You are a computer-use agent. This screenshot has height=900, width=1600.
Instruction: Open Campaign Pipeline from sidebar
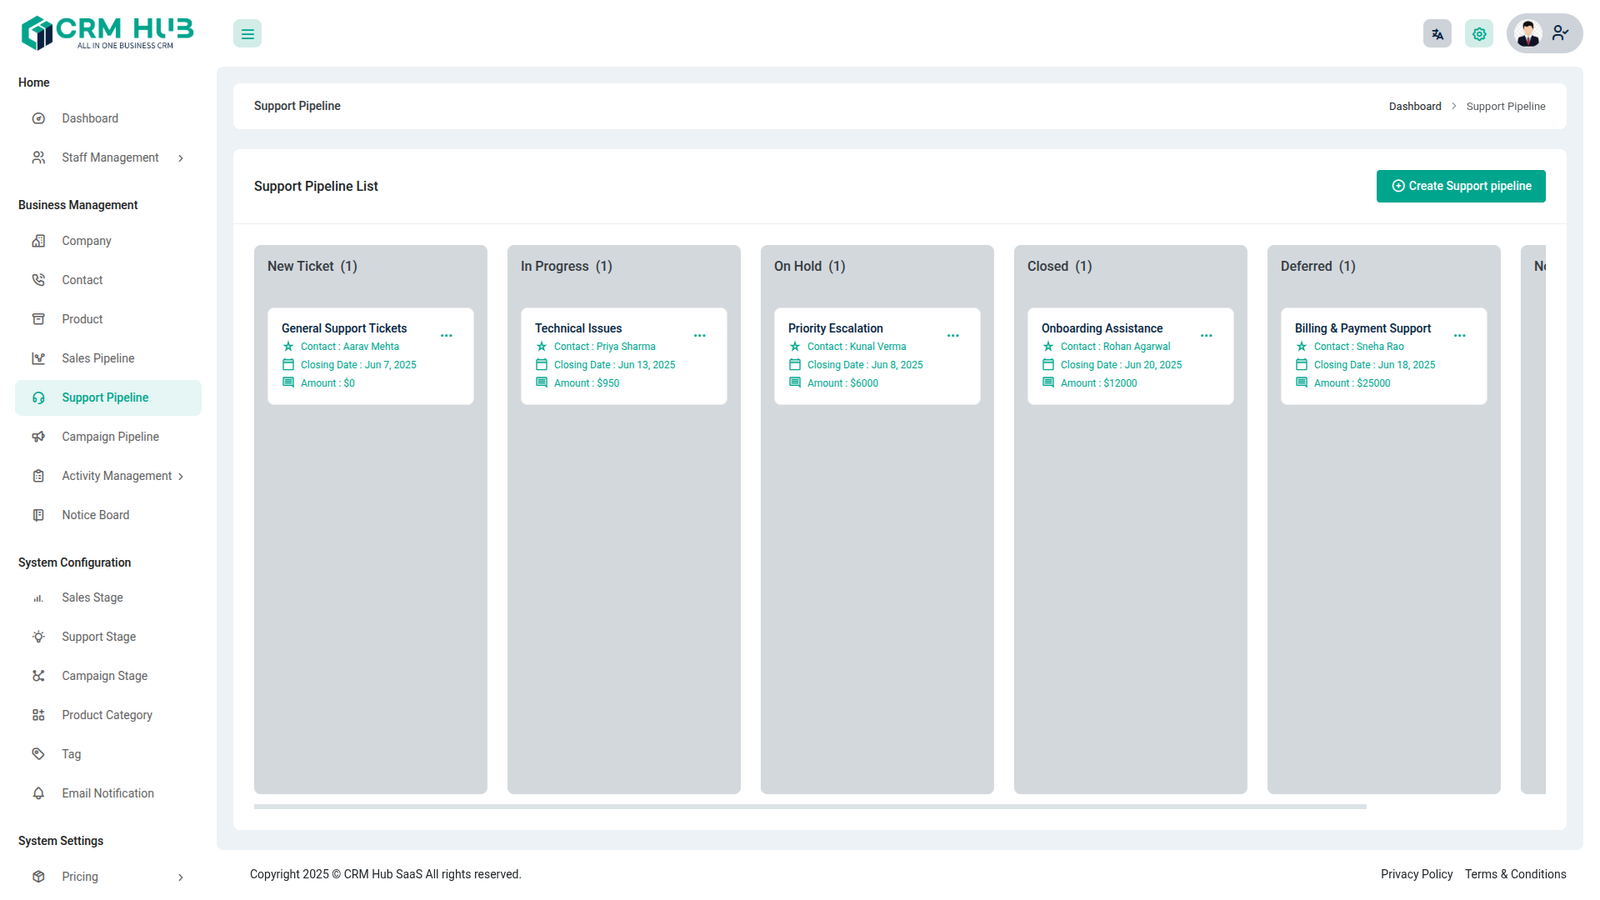click(x=110, y=437)
